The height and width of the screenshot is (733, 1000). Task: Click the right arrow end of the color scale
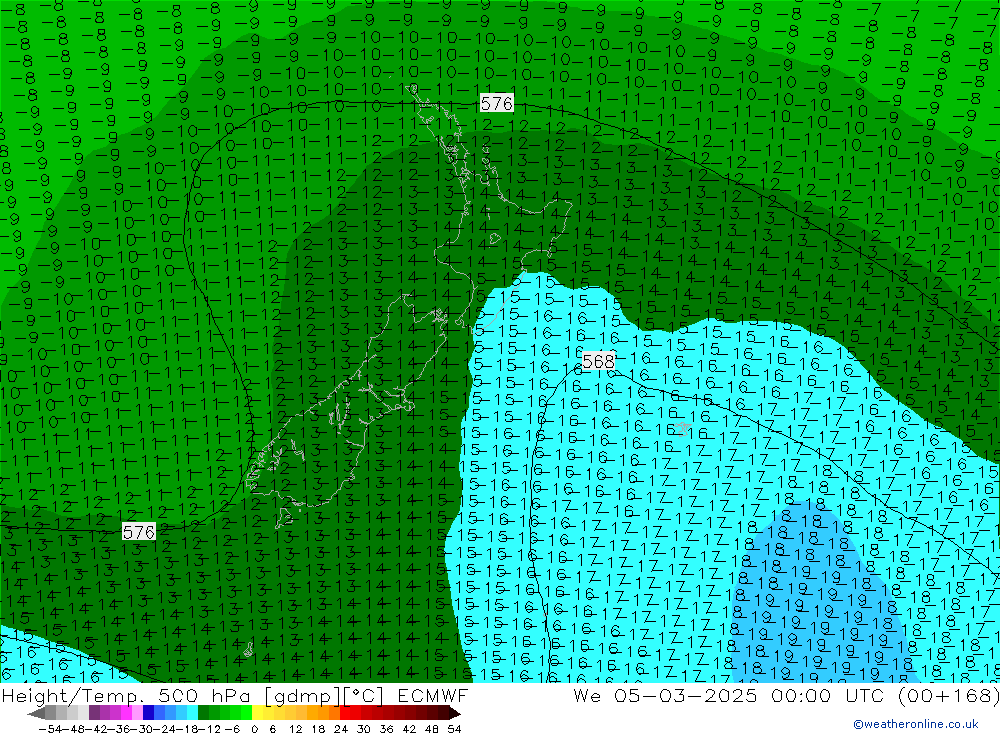tap(454, 713)
